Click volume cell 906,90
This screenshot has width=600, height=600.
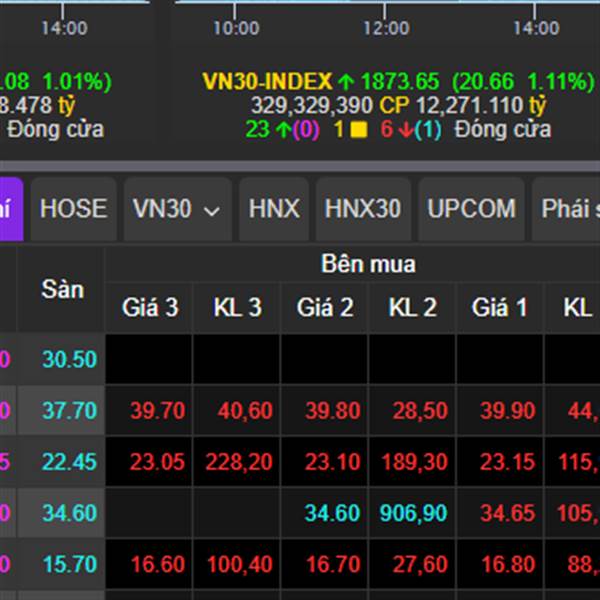pos(413,514)
